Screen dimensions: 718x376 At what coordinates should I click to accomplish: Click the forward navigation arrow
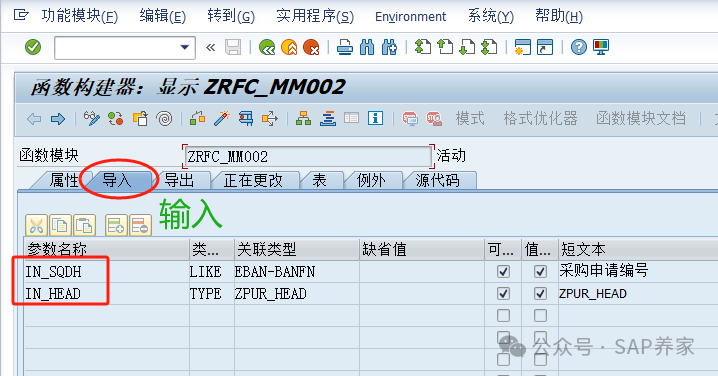pyautogui.click(x=58, y=119)
